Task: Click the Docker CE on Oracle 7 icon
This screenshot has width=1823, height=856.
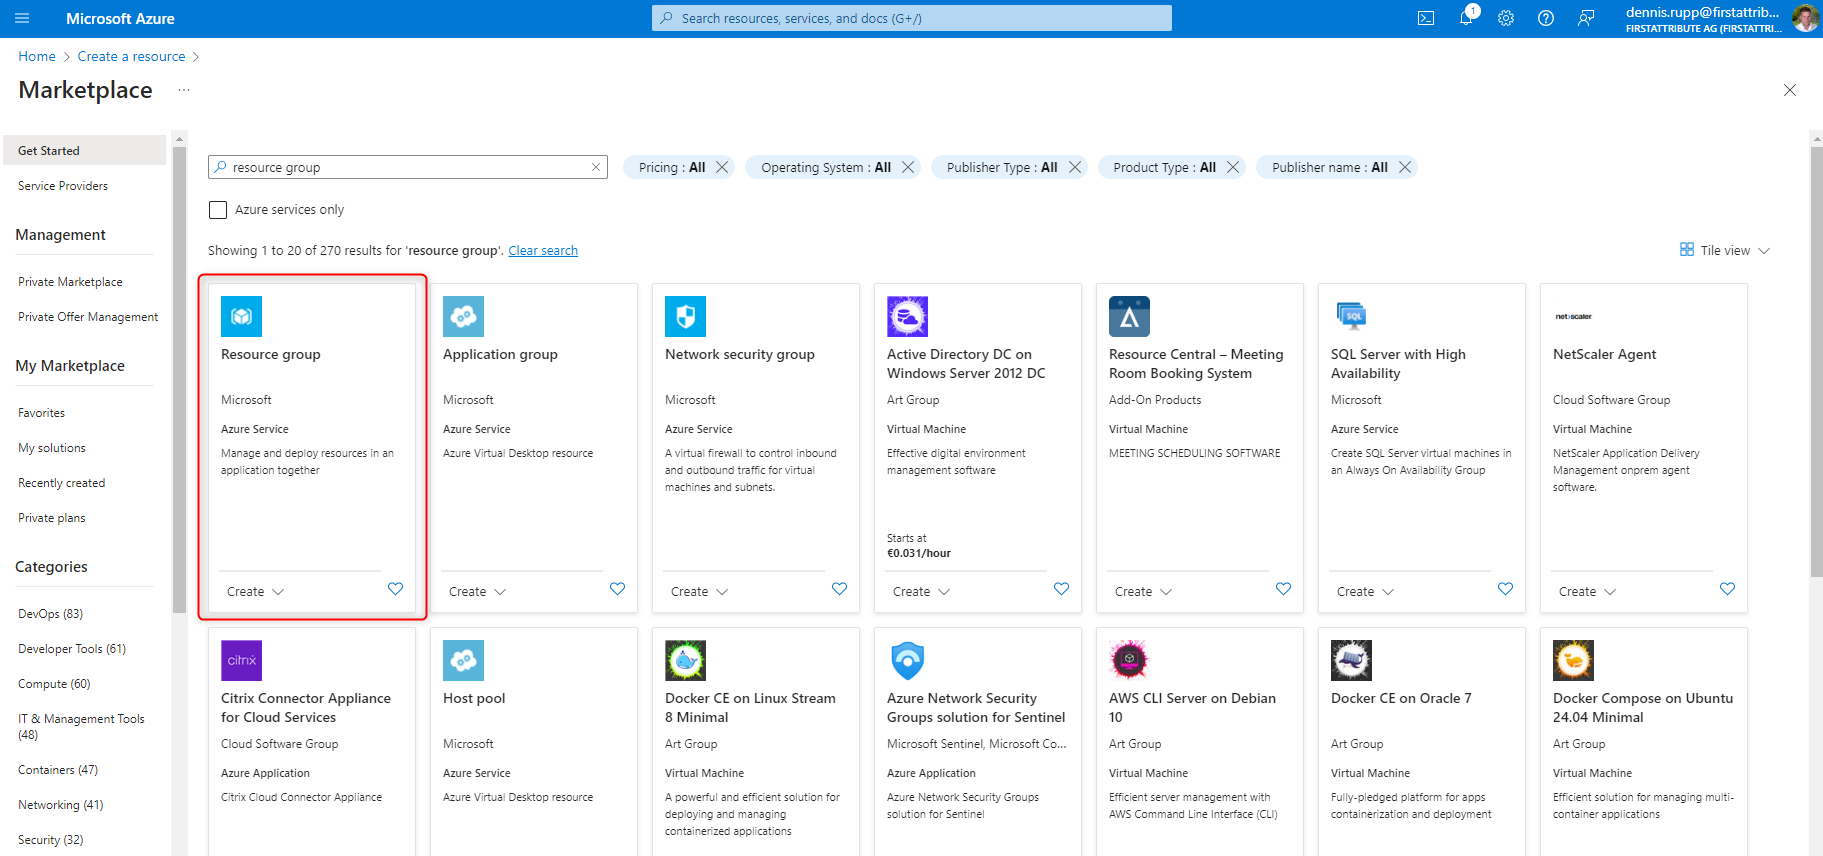Action: 1351,660
